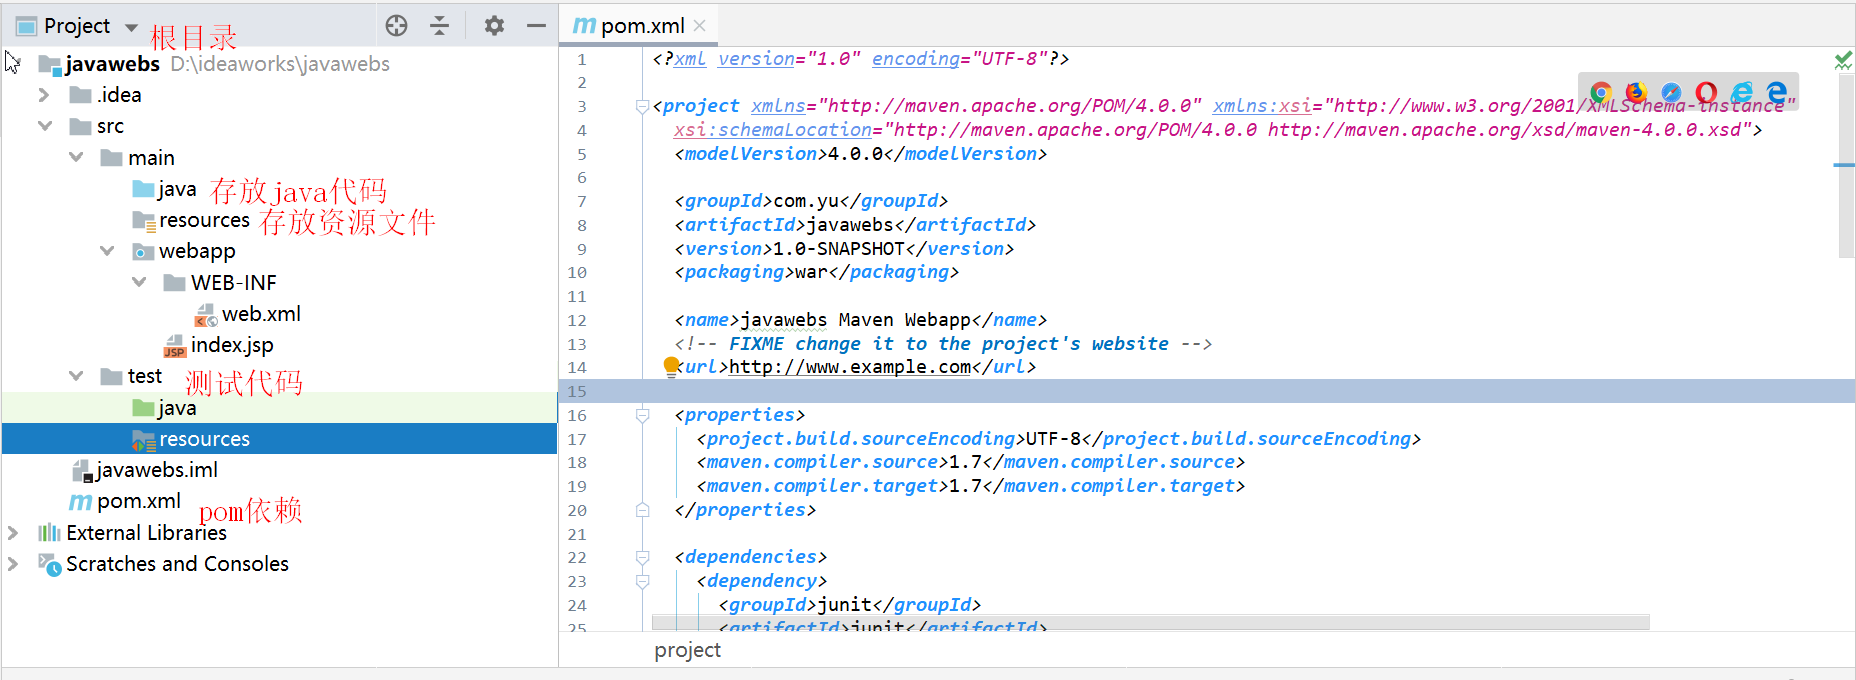
Task: Open in Edge browser icon
Action: [1776, 93]
